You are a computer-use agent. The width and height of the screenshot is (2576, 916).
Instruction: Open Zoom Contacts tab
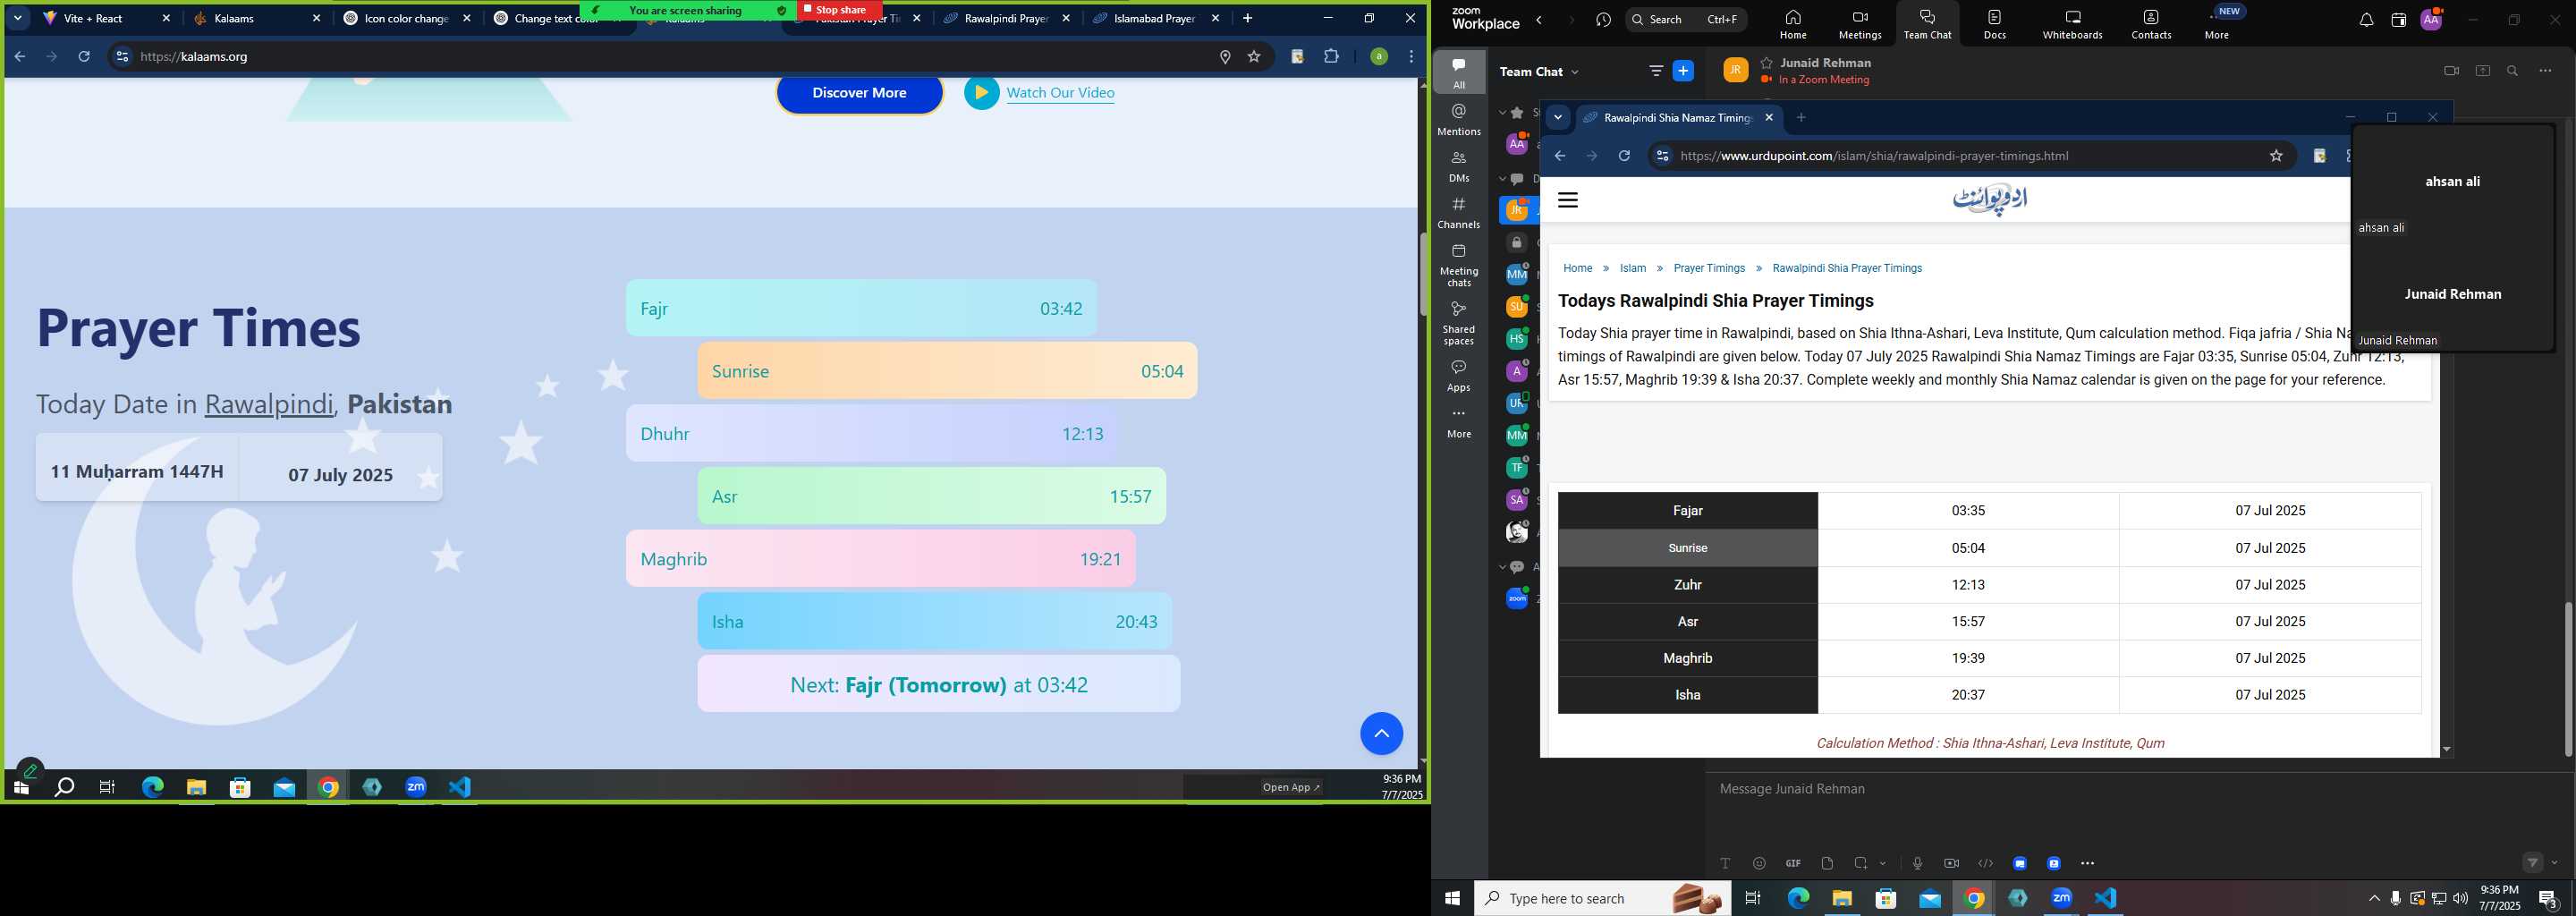point(2151,25)
